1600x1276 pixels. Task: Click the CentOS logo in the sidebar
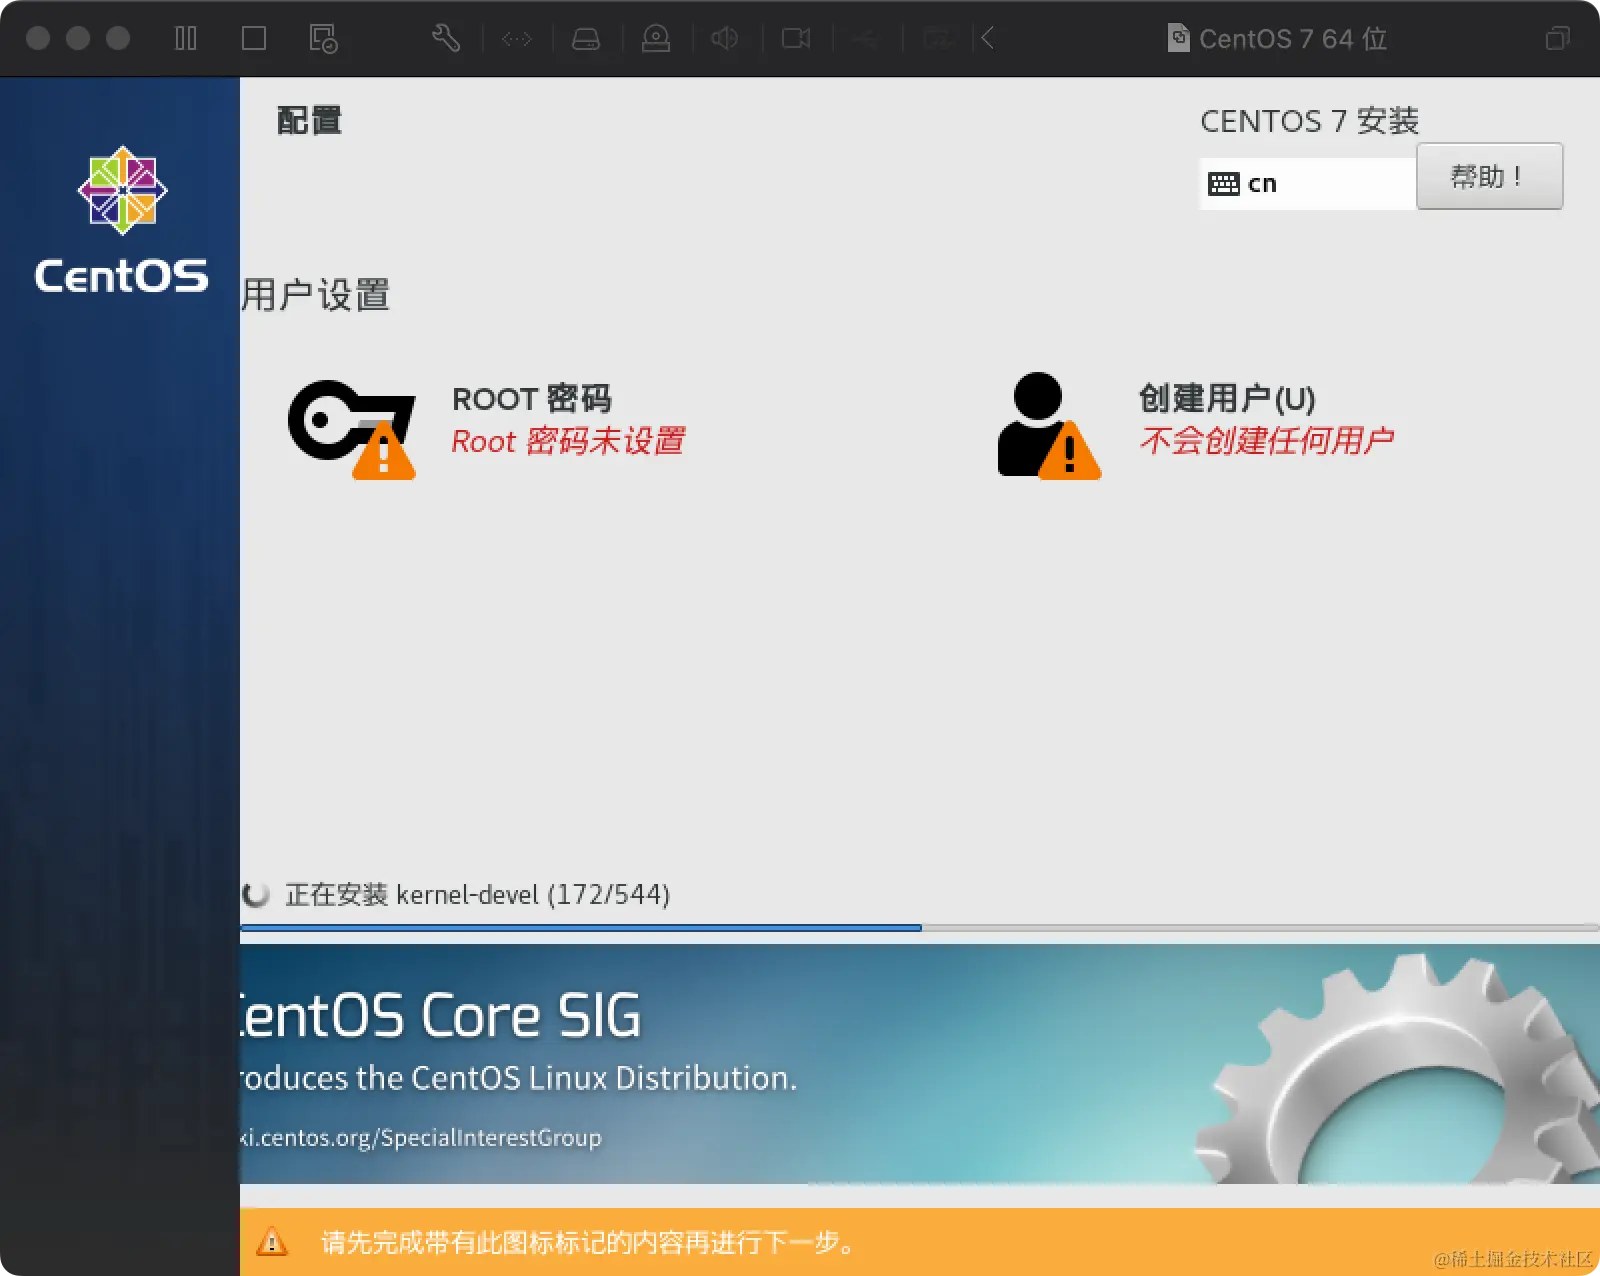(122, 220)
